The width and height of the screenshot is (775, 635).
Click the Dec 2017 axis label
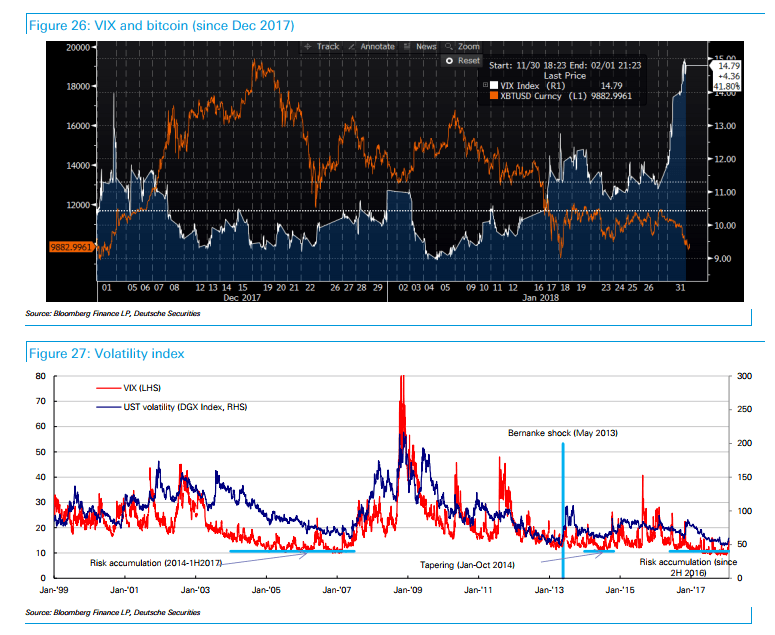[244, 298]
